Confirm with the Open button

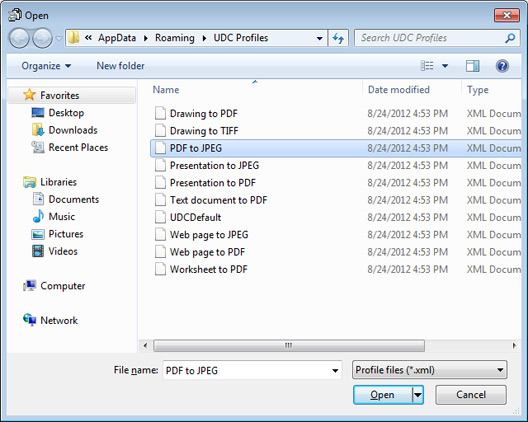tap(383, 395)
